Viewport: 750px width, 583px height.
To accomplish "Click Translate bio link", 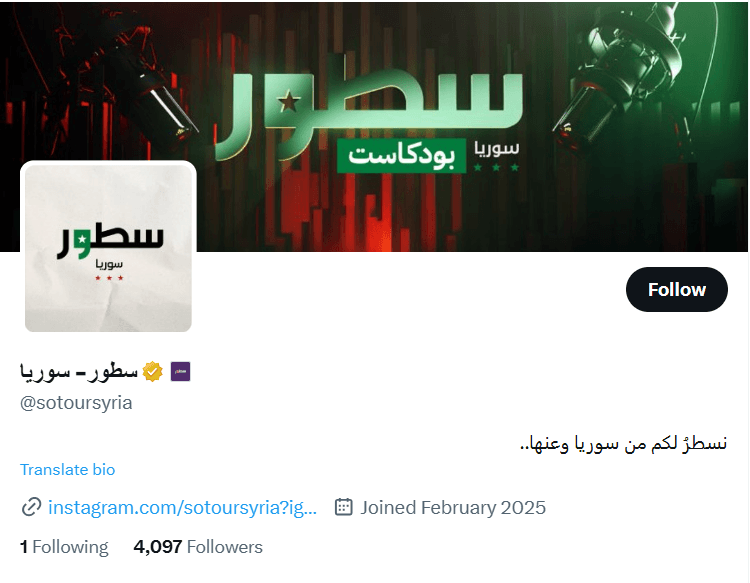I will click(x=67, y=470).
